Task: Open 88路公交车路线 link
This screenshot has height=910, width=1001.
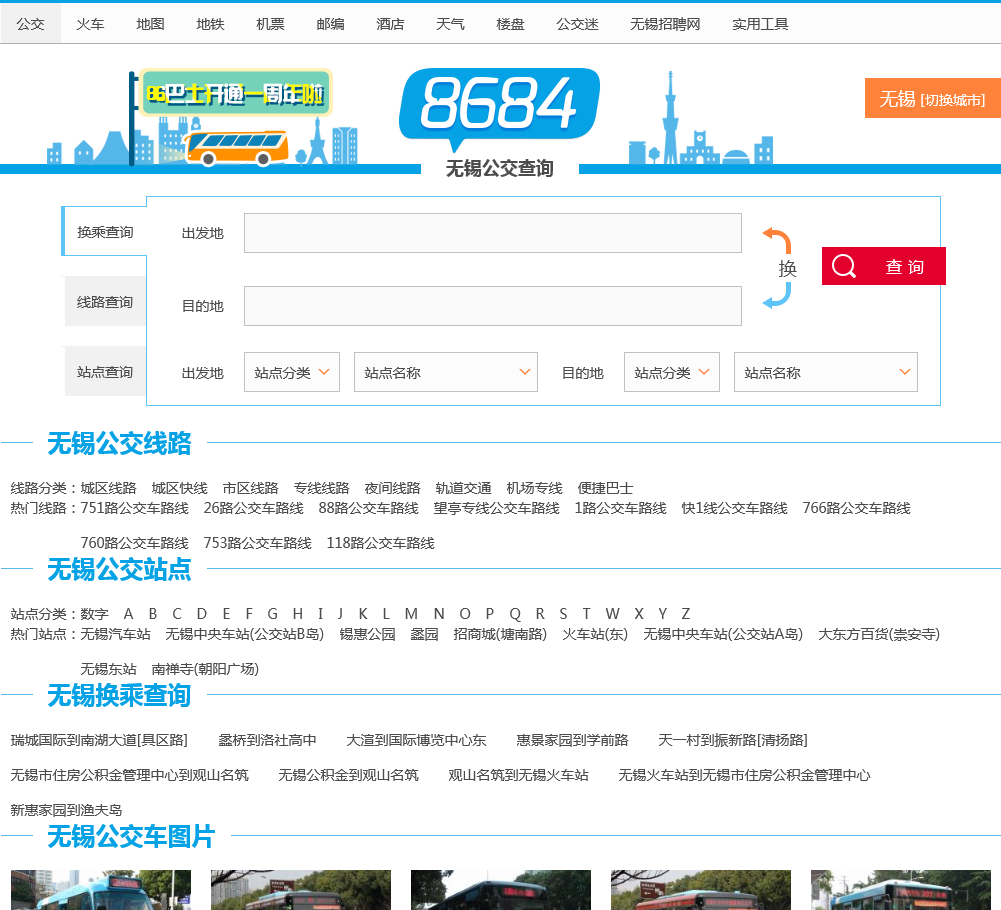Action: (x=368, y=508)
